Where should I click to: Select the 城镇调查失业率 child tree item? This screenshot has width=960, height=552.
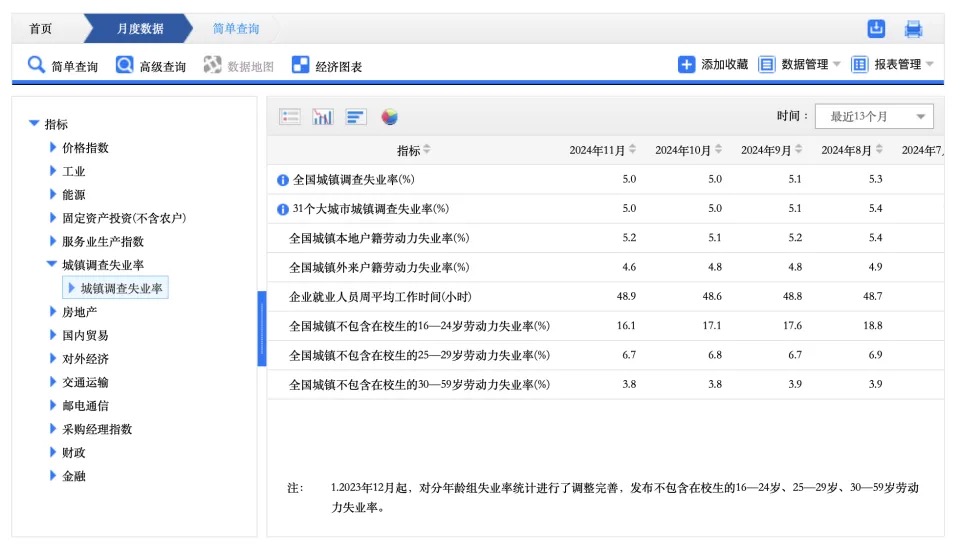121,288
